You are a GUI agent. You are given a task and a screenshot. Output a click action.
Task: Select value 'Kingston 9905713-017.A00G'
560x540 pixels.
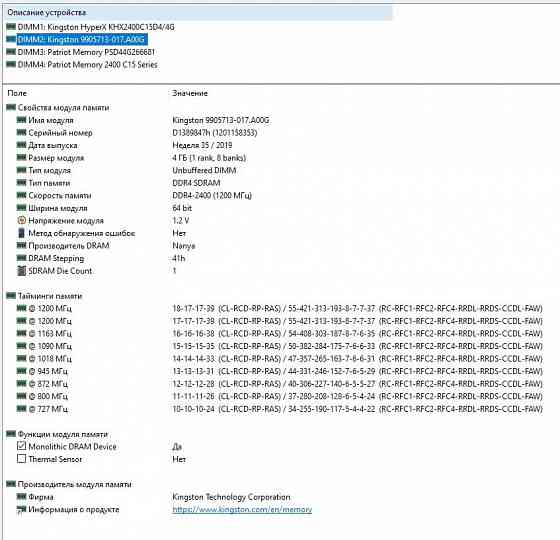click(x=221, y=120)
